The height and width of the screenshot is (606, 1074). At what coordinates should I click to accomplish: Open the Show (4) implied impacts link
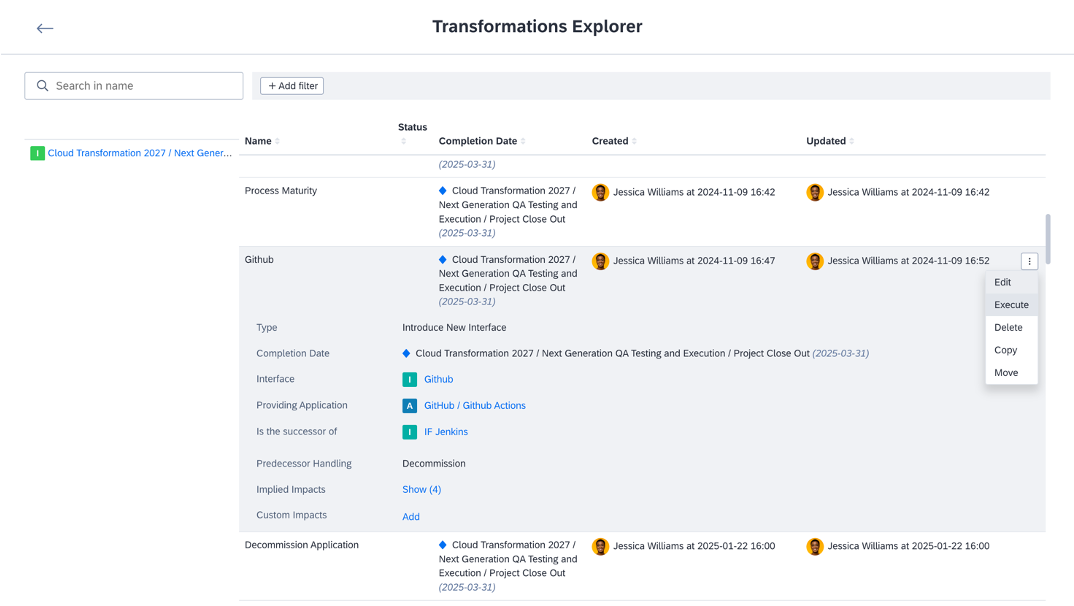[x=421, y=489]
